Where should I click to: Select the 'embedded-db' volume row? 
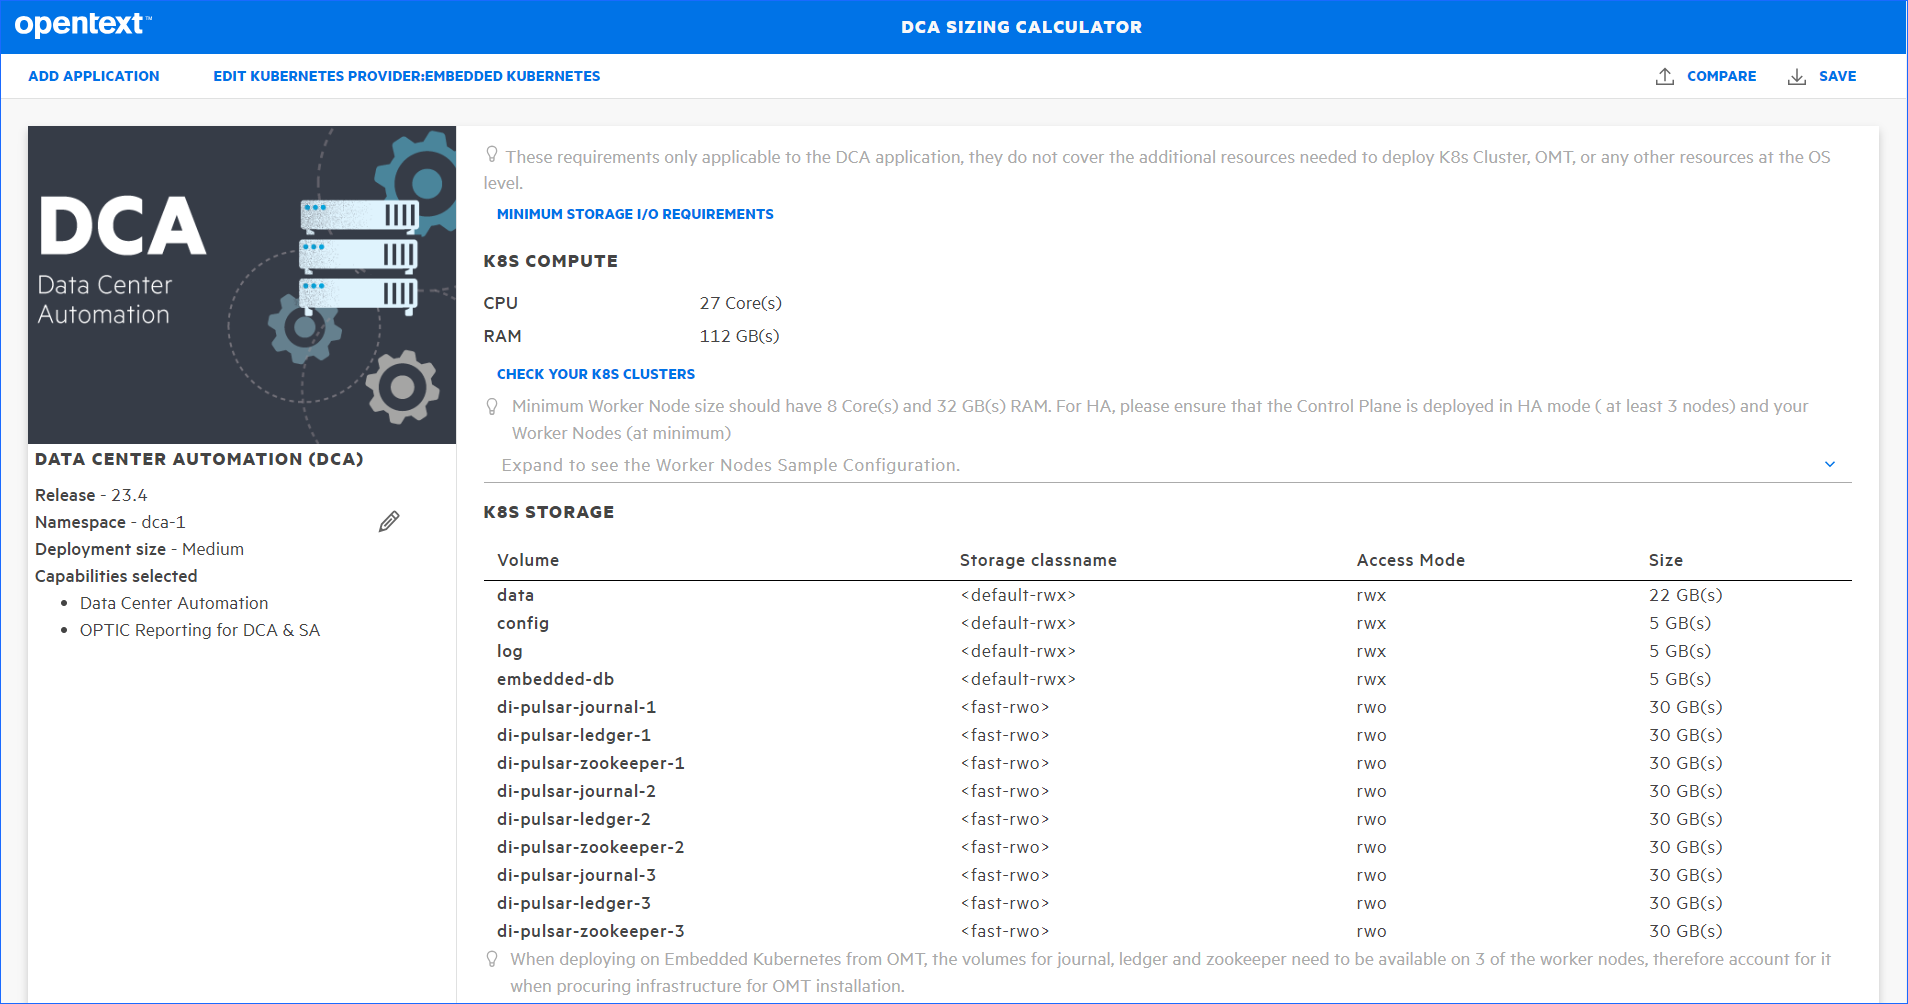pyautogui.click(x=1168, y=679)
